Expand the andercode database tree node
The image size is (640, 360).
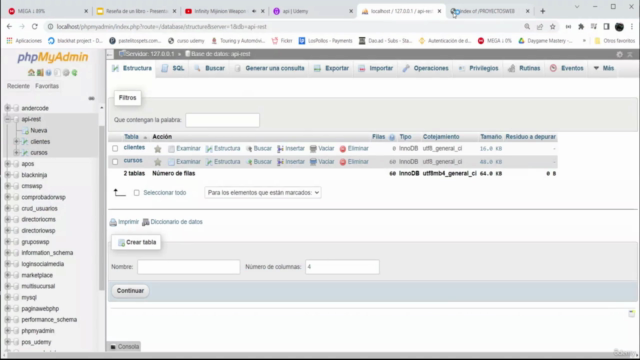(x=7, y=108)
